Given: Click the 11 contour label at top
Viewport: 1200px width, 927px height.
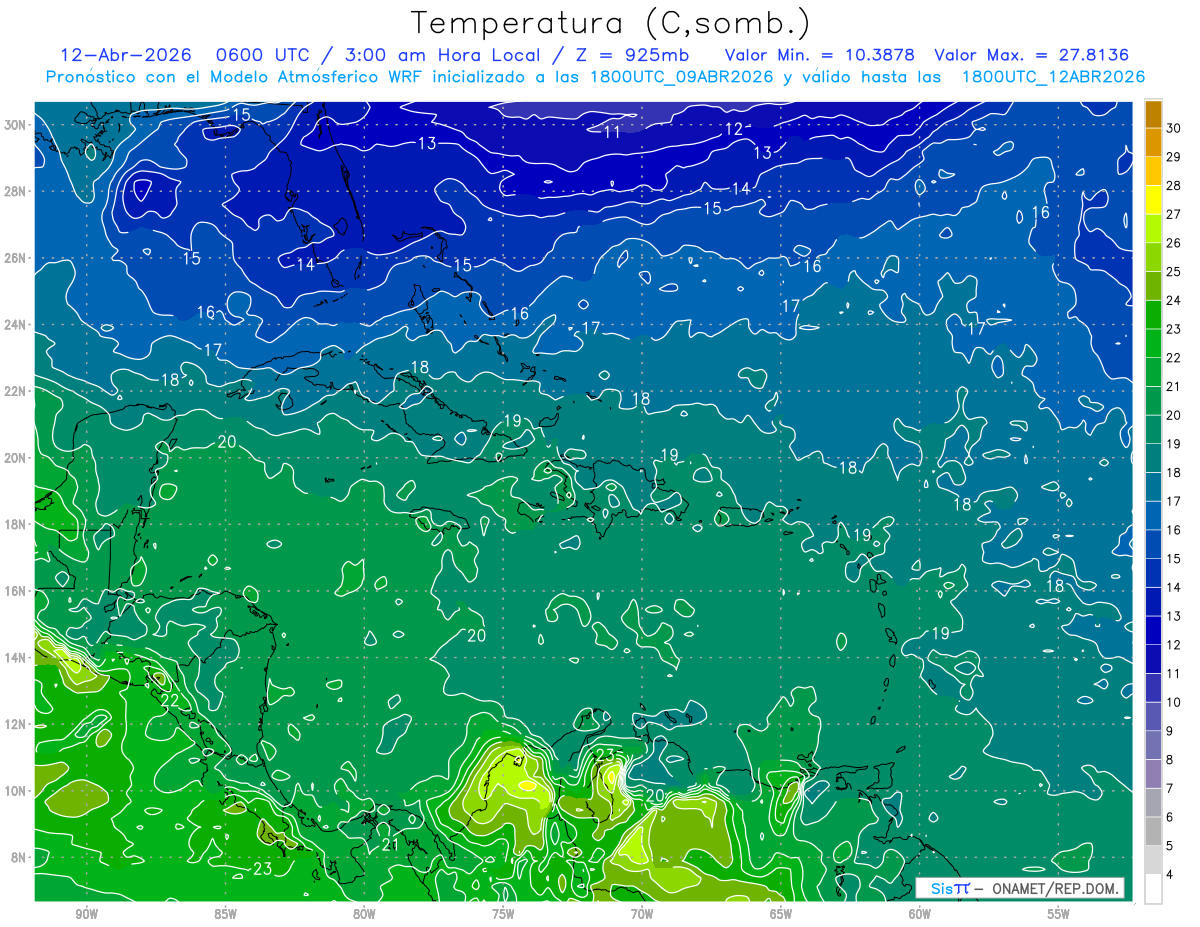Looking at the screenshot, I should 612,131.
